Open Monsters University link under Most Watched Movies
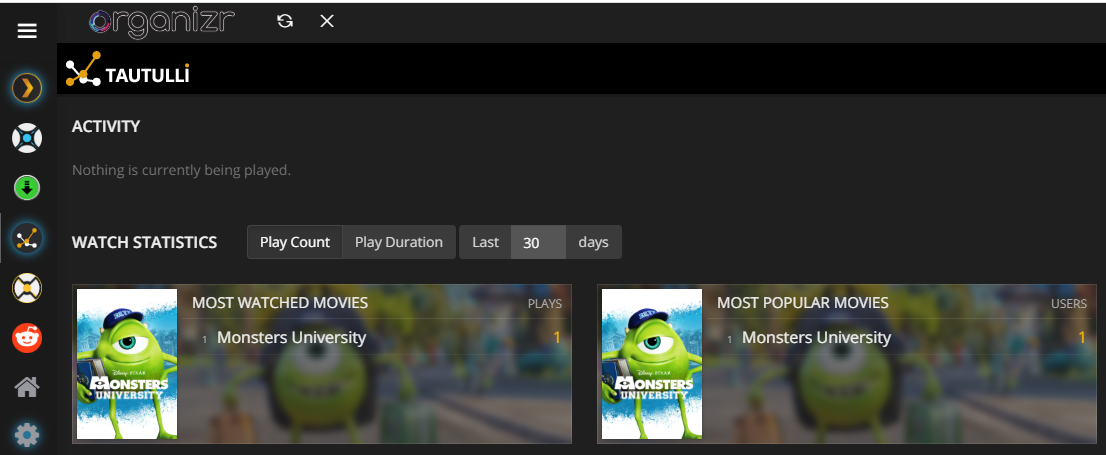 pos(291,338)
